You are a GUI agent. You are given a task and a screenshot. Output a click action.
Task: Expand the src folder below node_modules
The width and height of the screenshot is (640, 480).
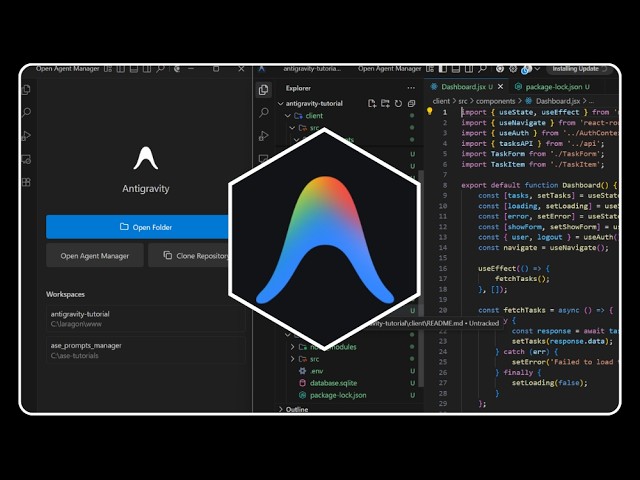292,359
